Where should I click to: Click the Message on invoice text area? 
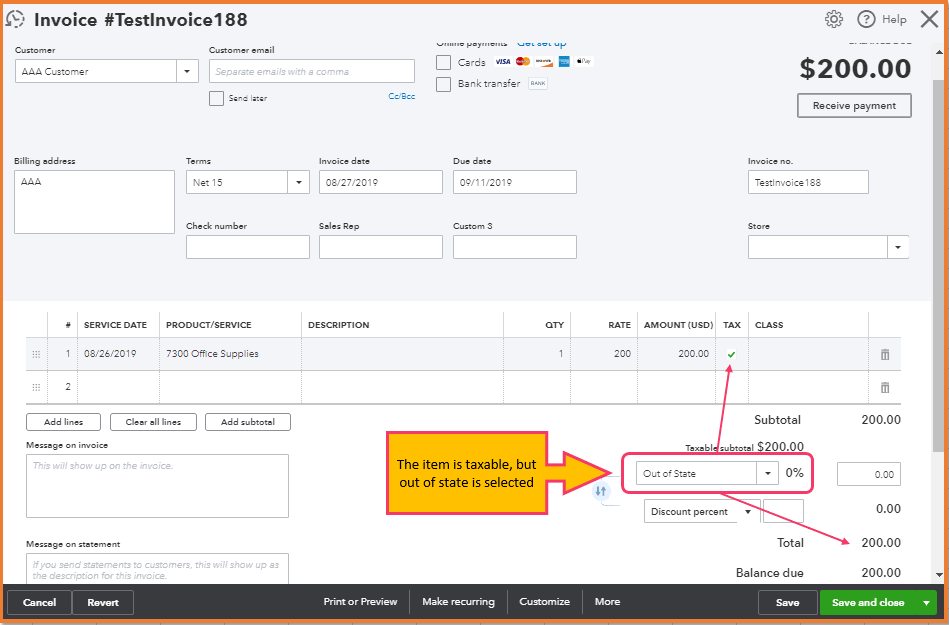coord(157,486)
